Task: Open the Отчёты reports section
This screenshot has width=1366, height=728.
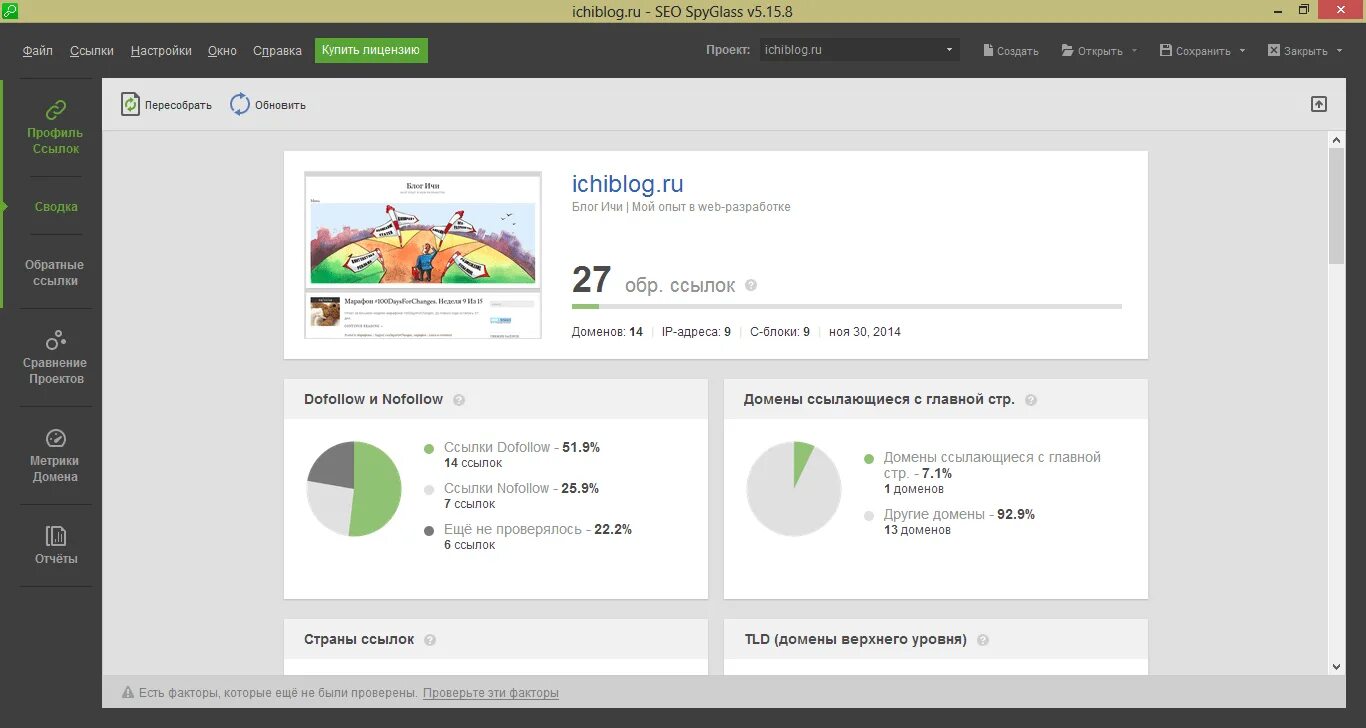Action: click(56, 545)
